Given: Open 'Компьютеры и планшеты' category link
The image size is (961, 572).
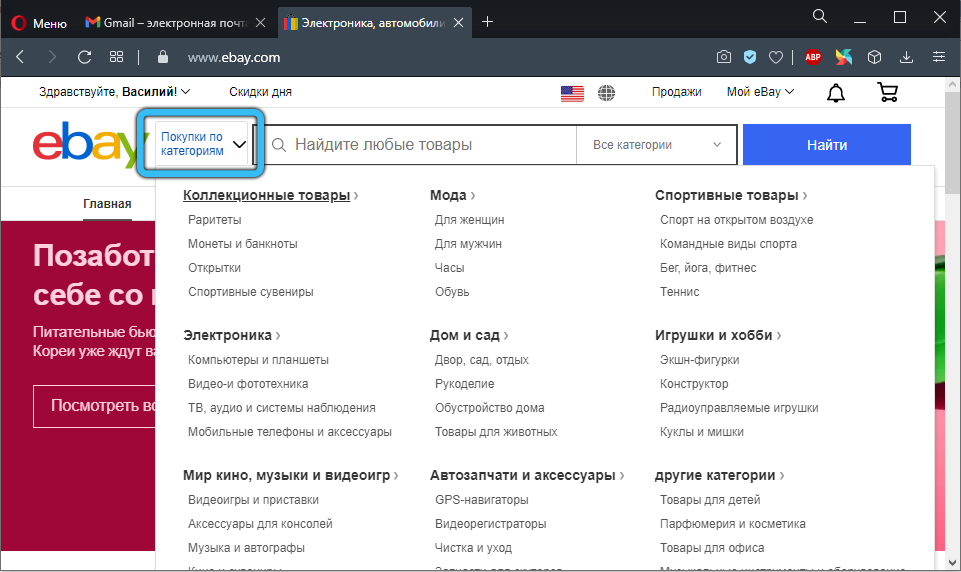Looking at the screenshot, I should tap(258, 360).
